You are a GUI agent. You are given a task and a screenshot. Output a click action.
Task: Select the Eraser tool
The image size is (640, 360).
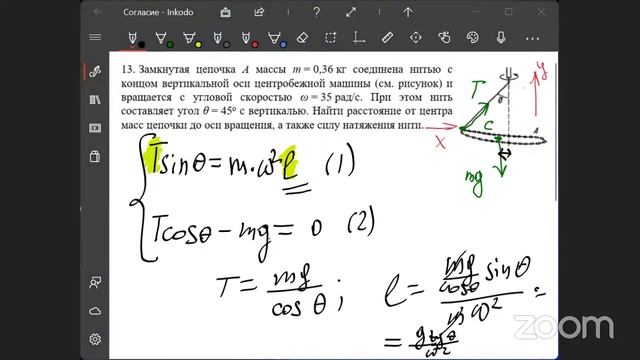click(302, 38)
